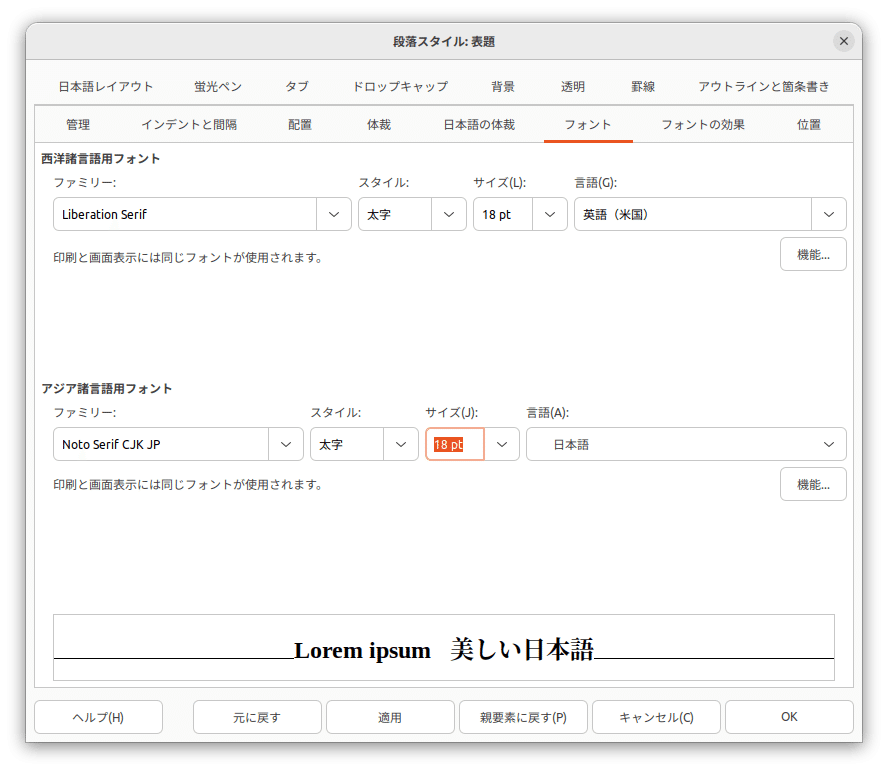Close the 段落スタイル dialog

coord(843,41)
